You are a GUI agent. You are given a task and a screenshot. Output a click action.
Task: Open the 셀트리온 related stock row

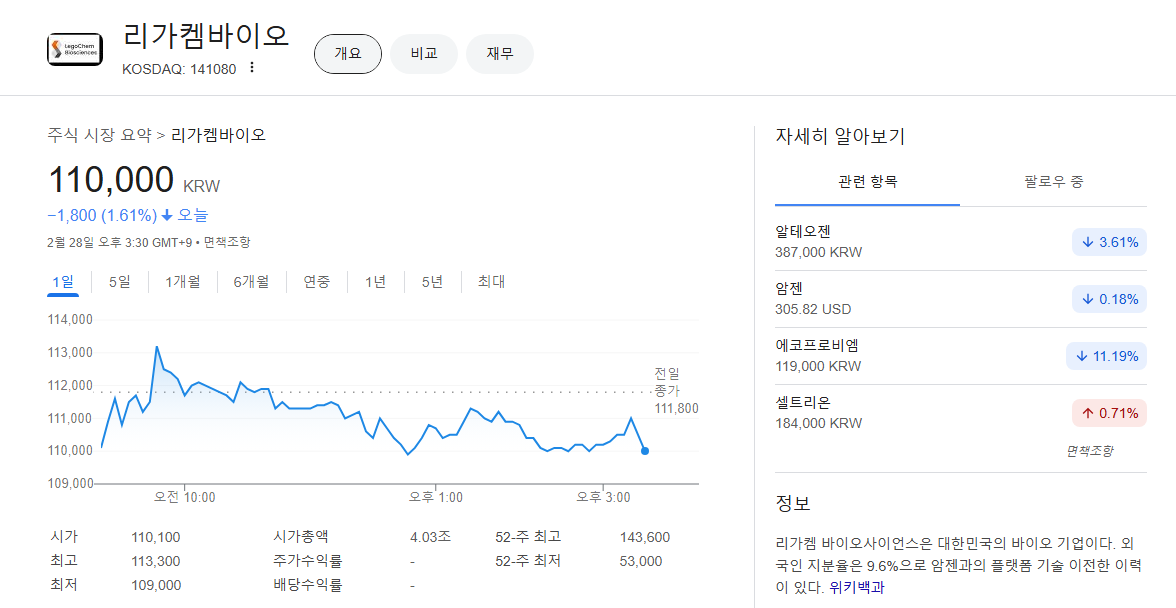961,413
